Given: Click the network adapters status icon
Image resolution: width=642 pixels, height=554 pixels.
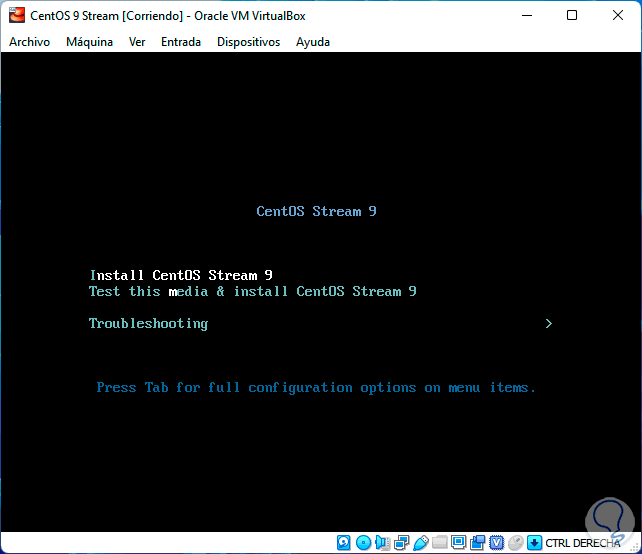Looking at the screenshot, I should pyautogui.click(x=401, y=543).
